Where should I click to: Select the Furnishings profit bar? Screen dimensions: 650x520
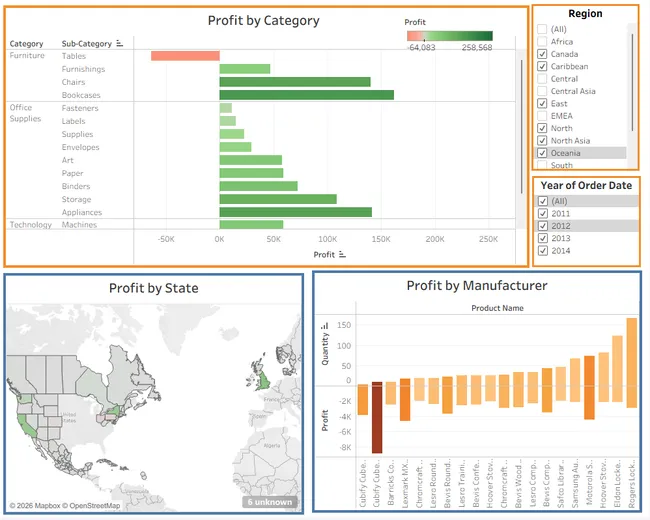(245, 69)
